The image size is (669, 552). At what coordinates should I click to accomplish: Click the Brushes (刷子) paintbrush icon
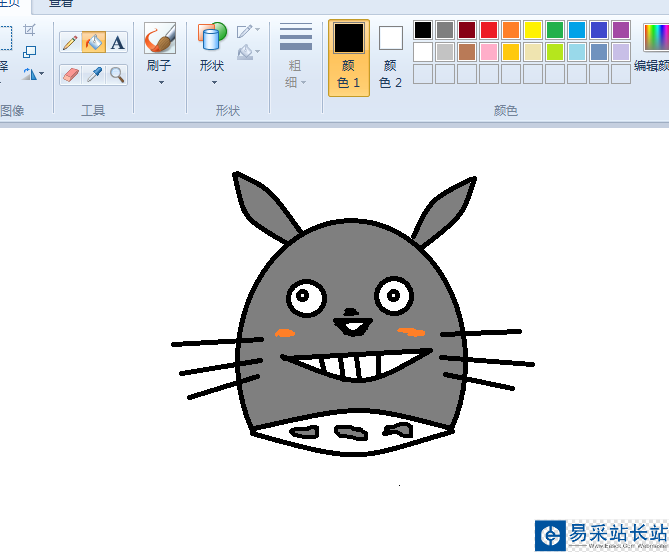[159, 40]
